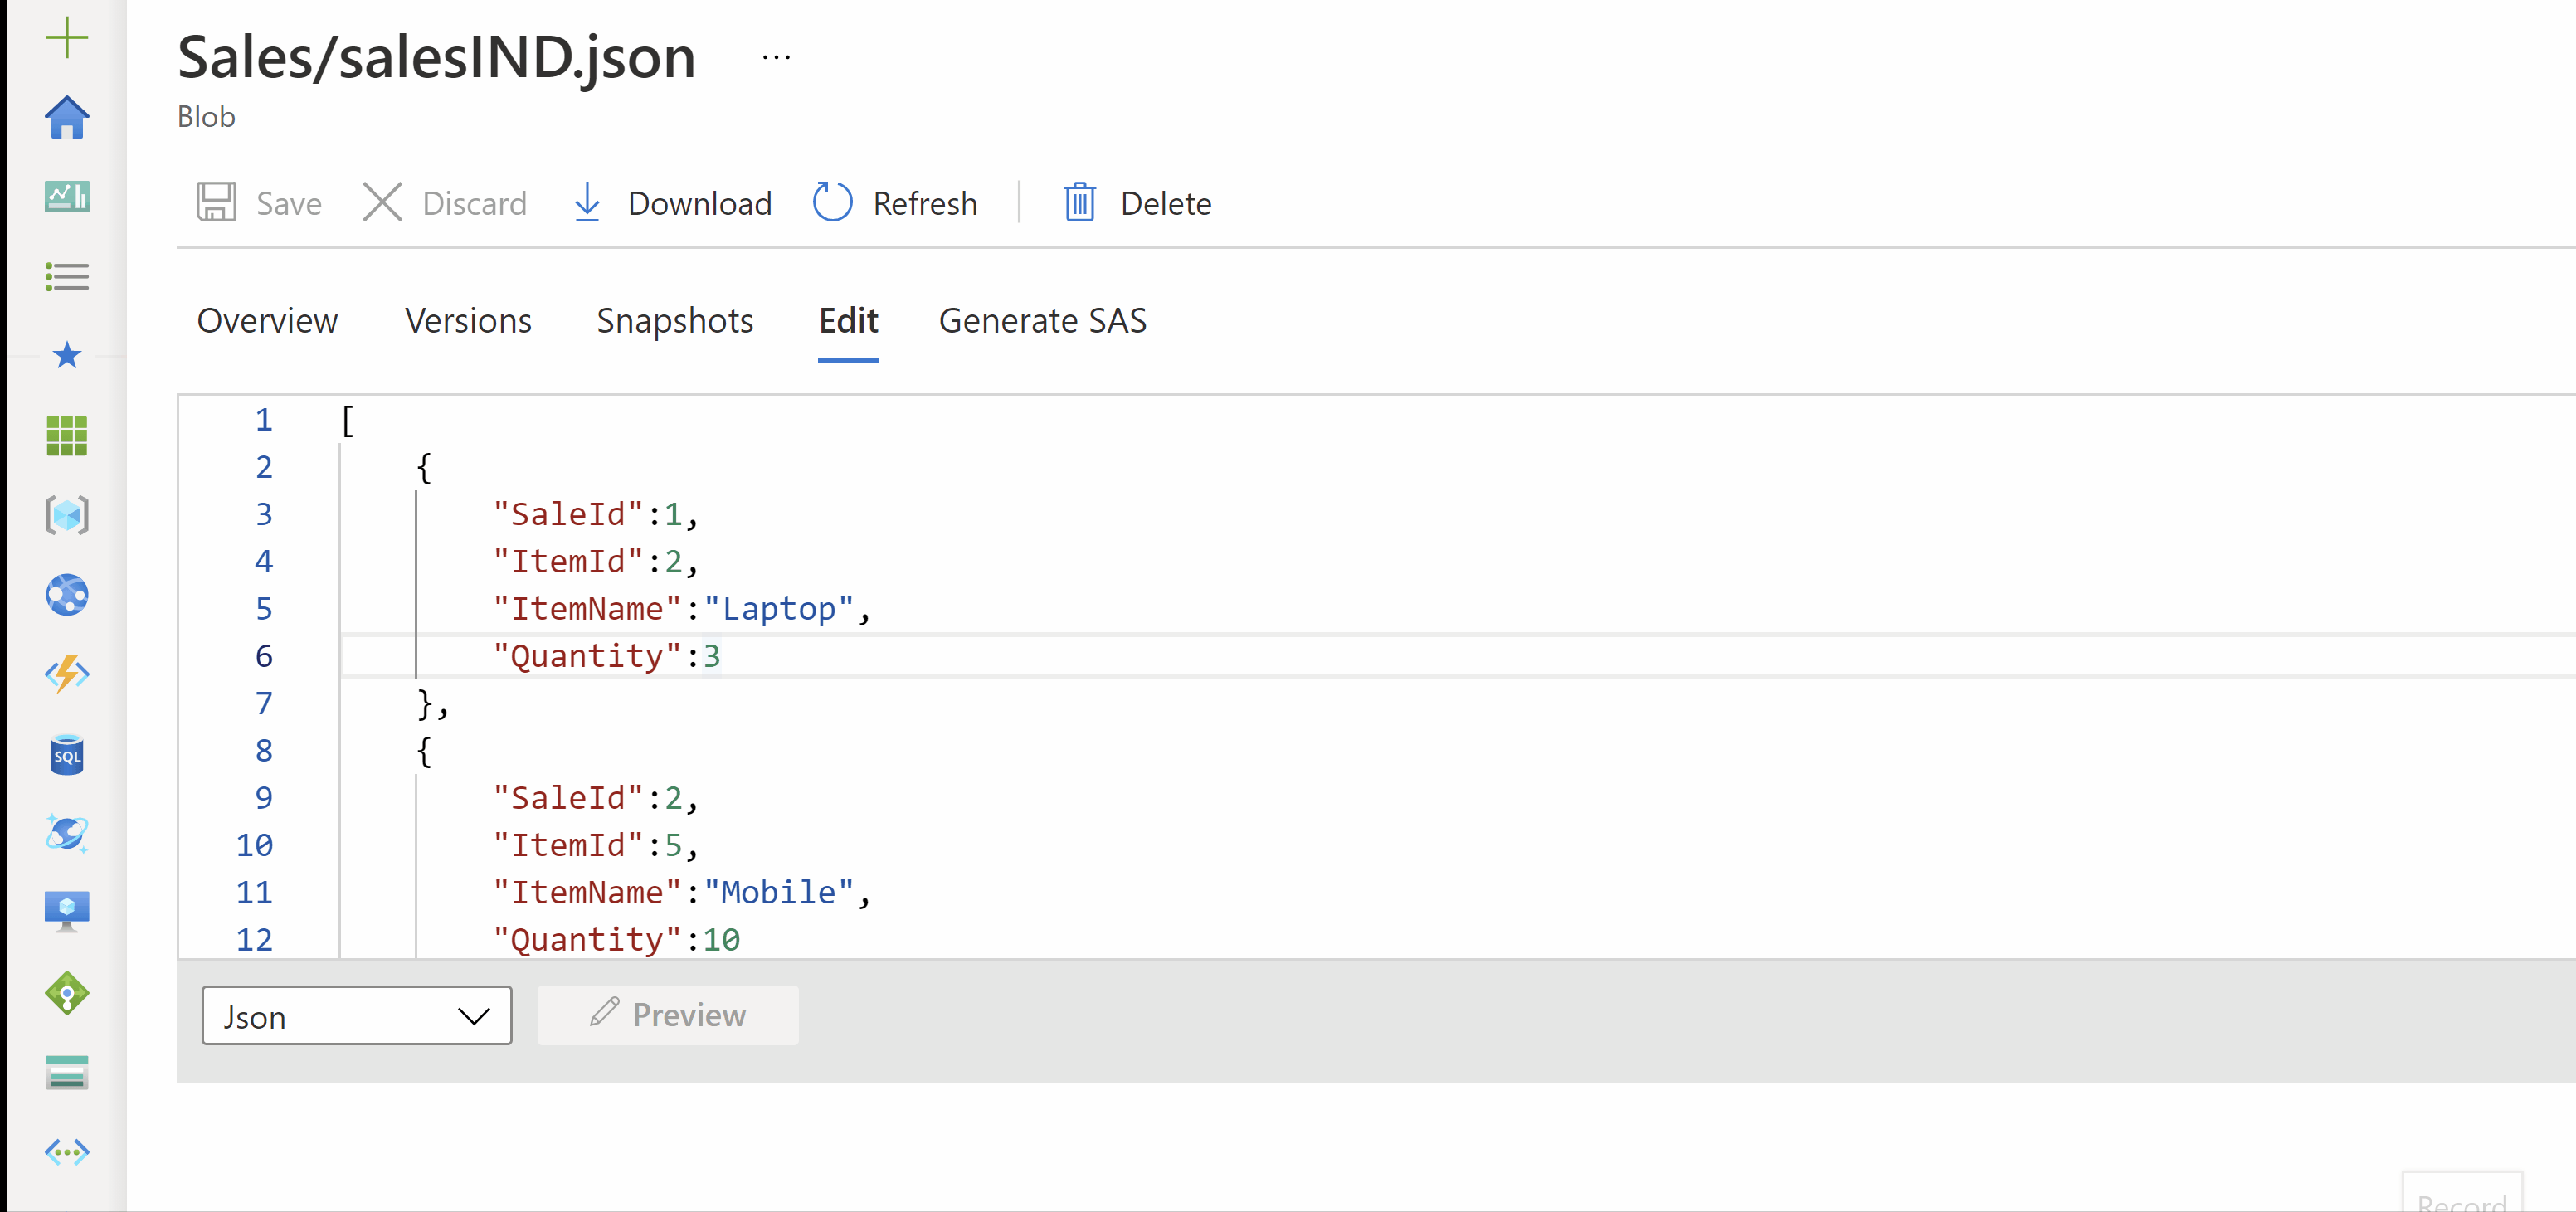Click the Favorites star icon

(67, 355)
